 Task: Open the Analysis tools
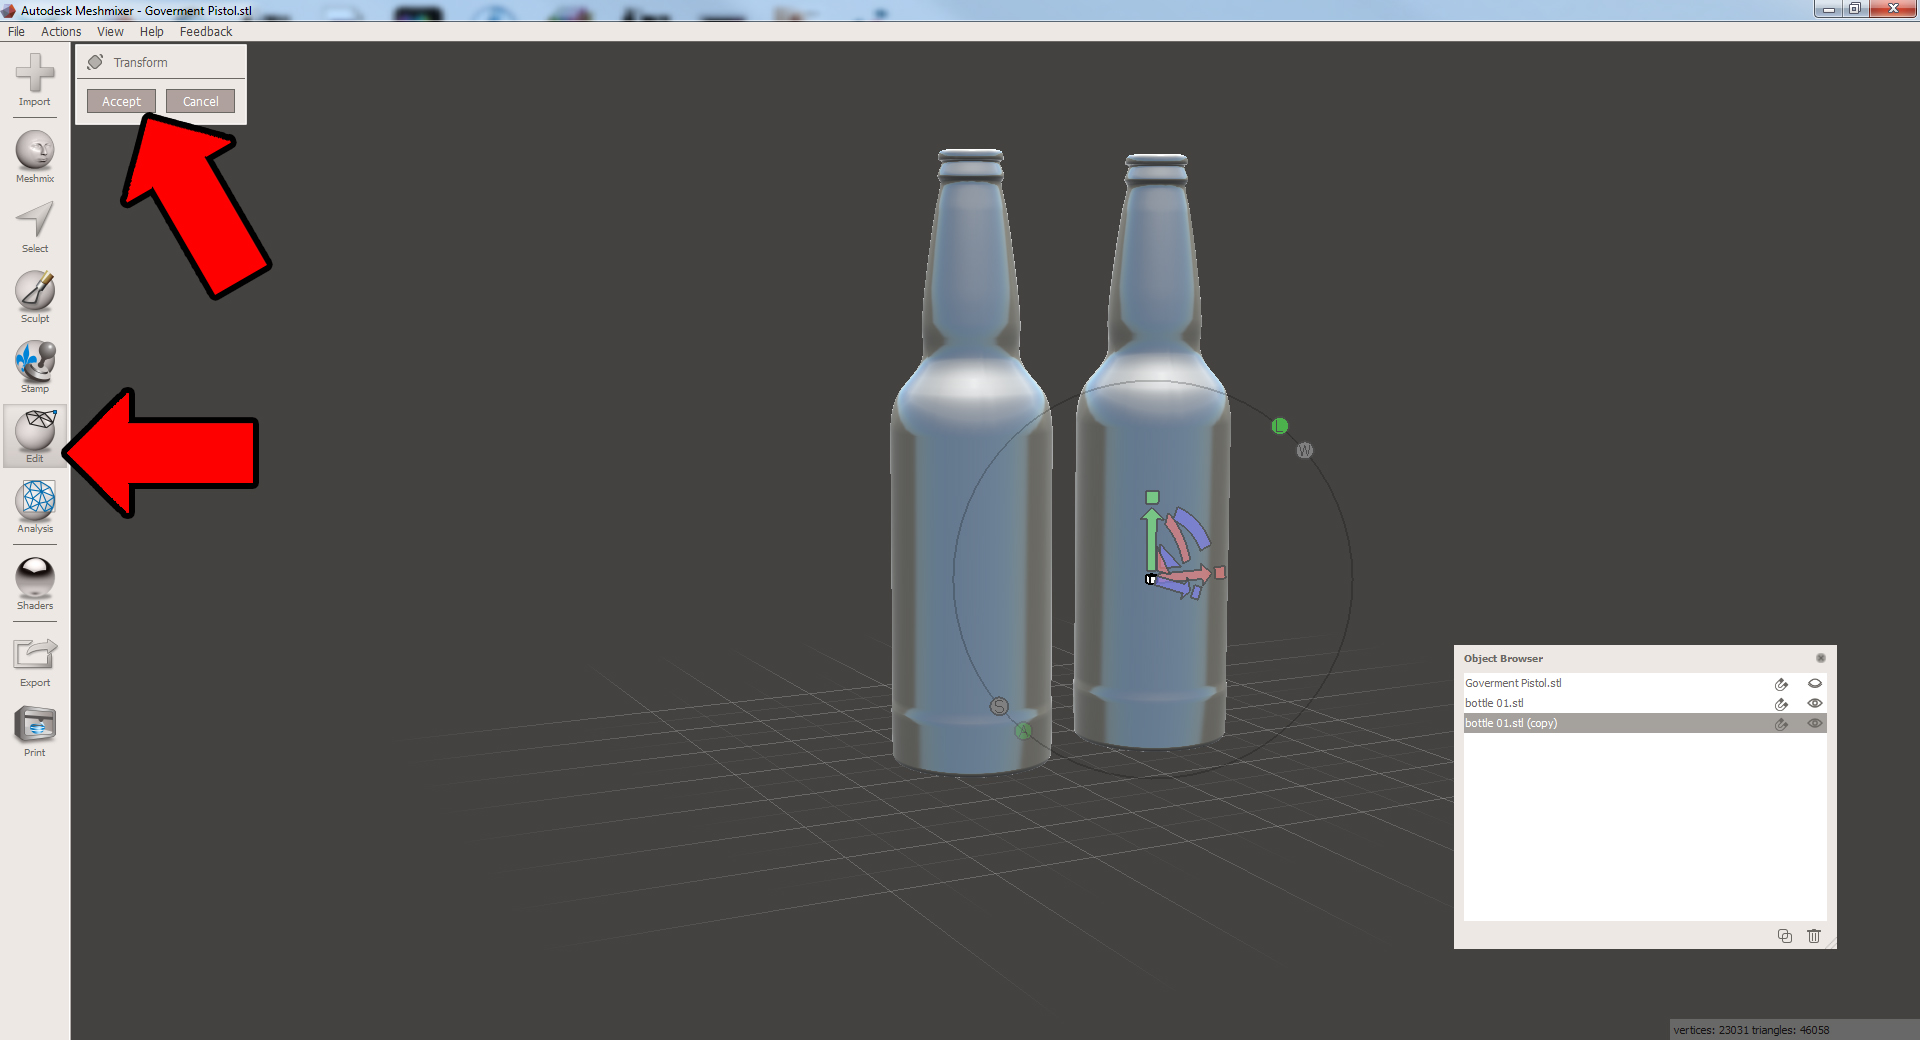(x=35, y=507)
